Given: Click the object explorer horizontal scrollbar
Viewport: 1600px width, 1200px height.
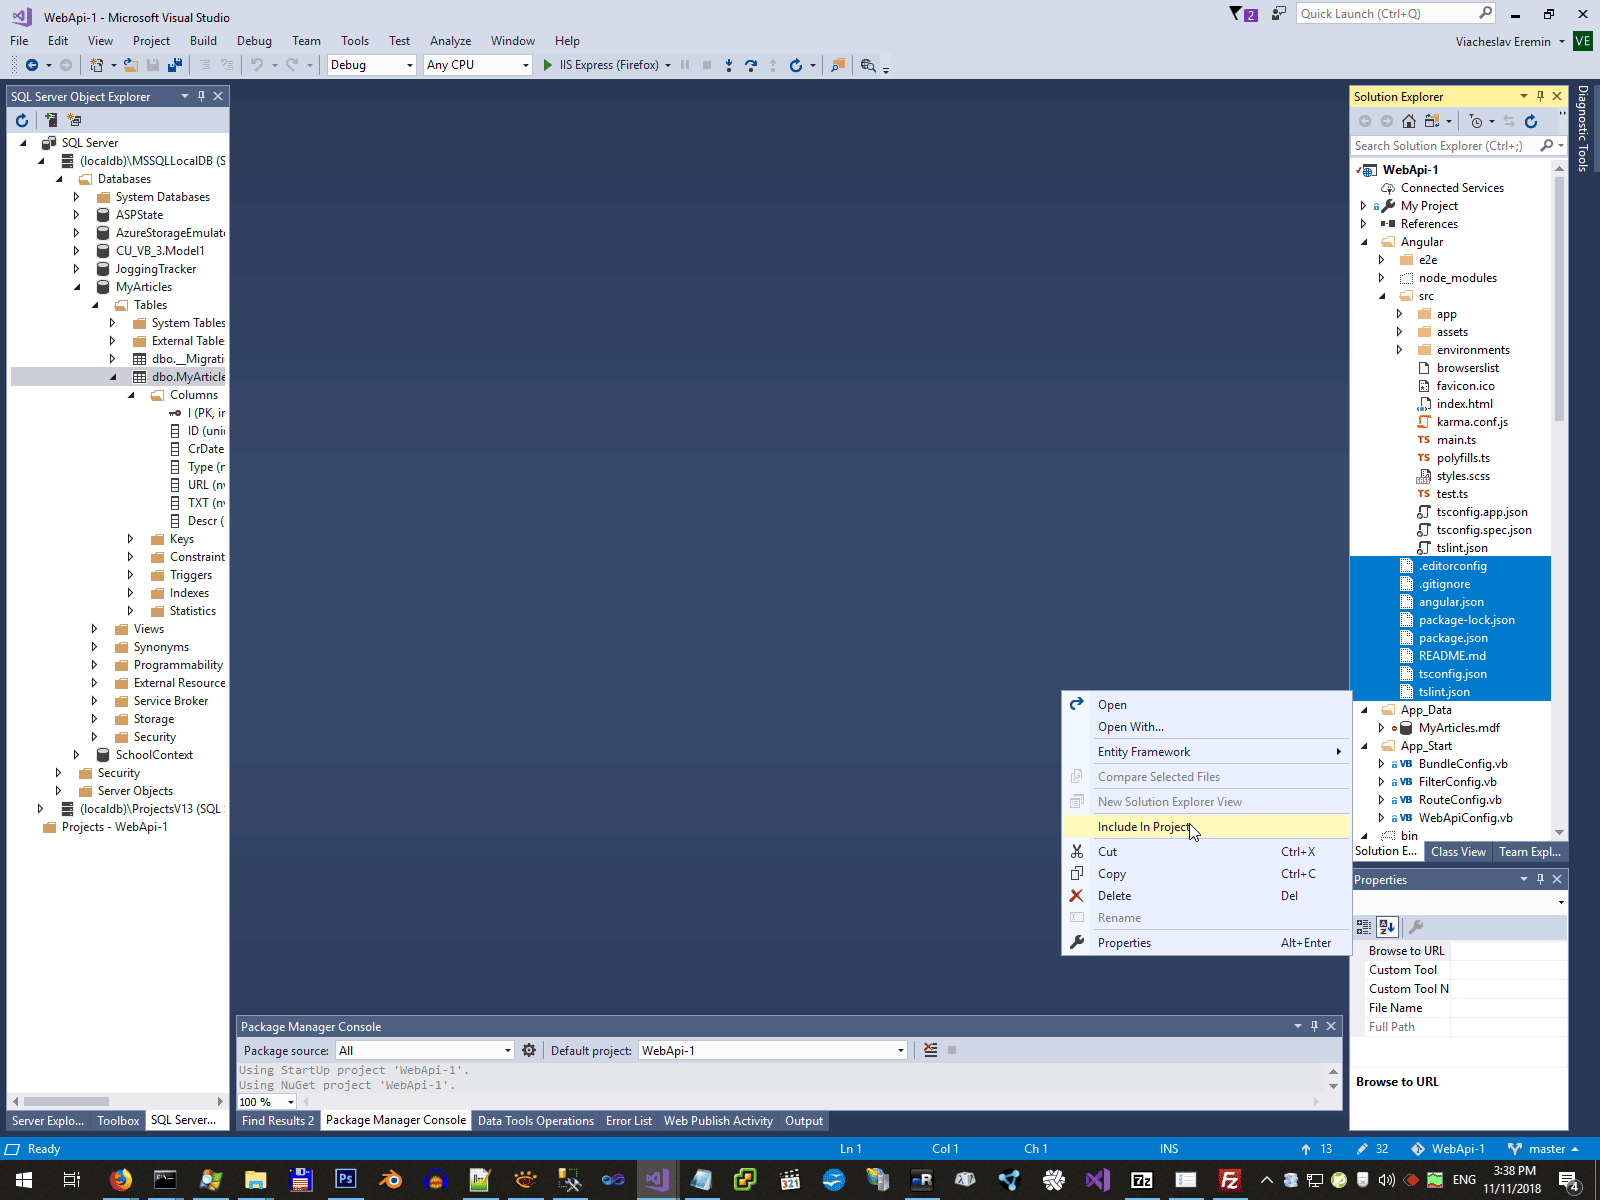Looking at the screenshot, I should pos(66,1101).
